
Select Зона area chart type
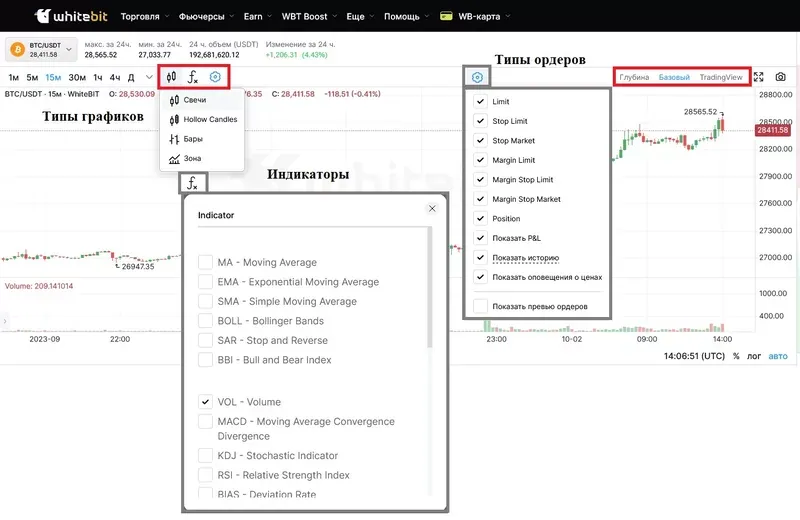click(x=202, y=158)
